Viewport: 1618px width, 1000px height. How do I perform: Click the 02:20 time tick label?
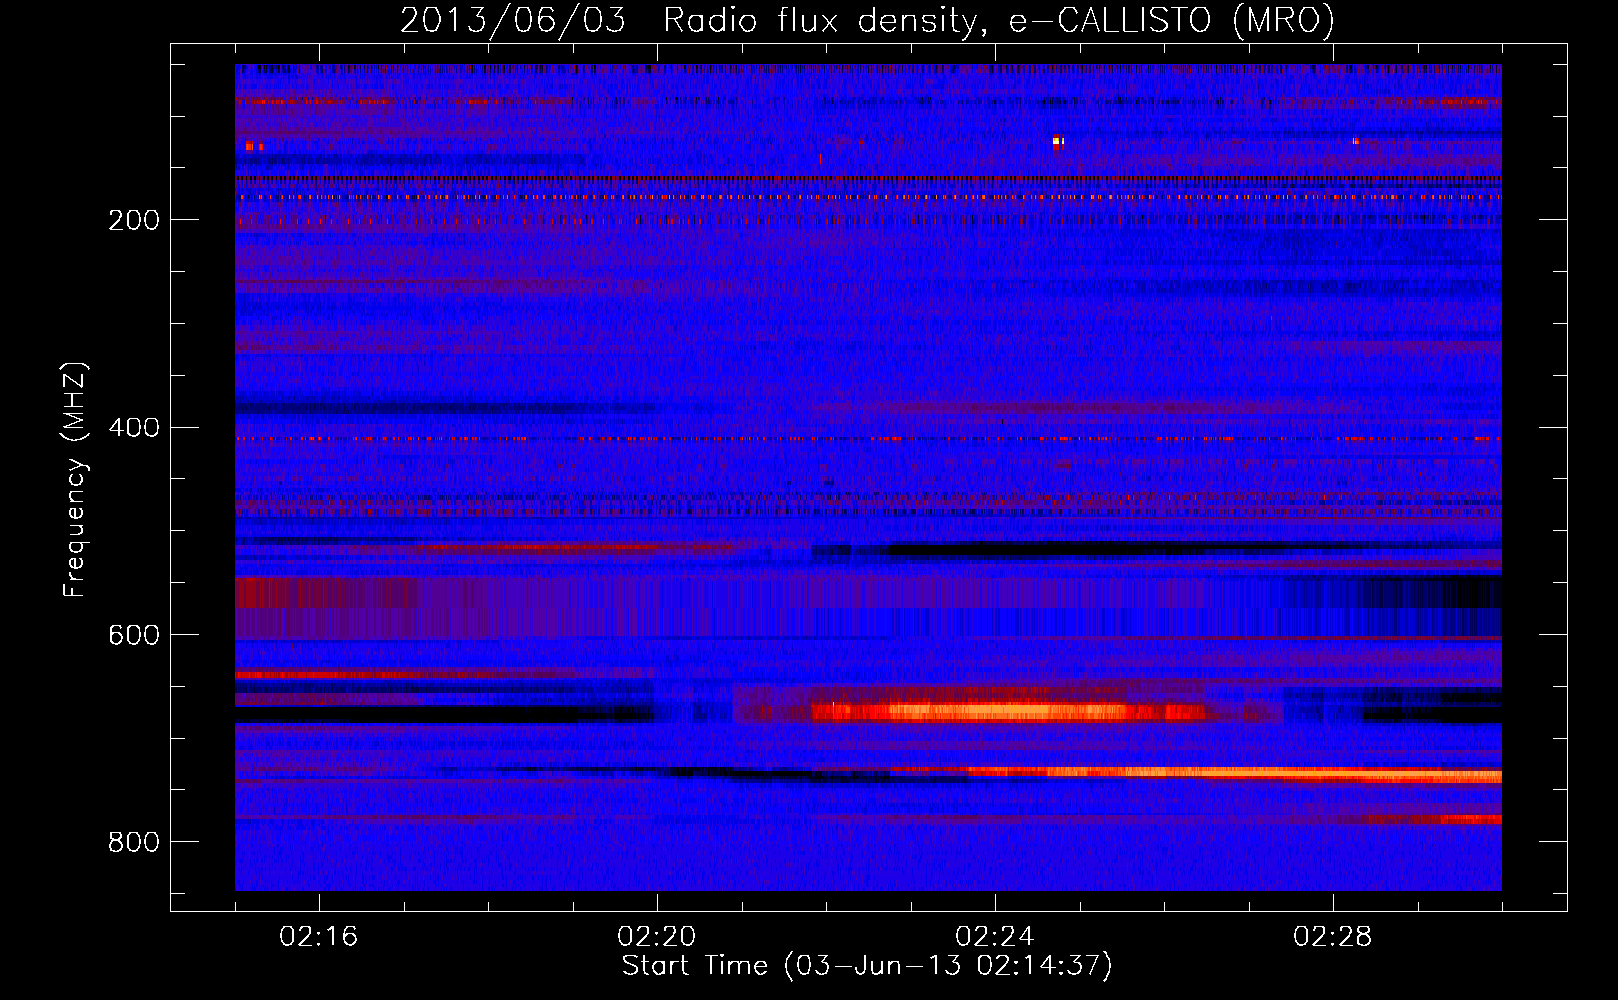point(657,937)
